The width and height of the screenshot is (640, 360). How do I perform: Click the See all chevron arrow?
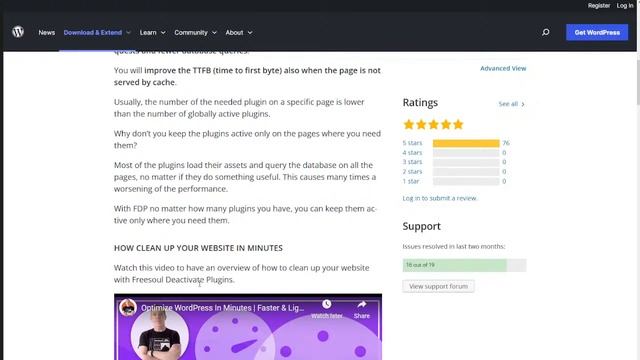pos(523,104)
